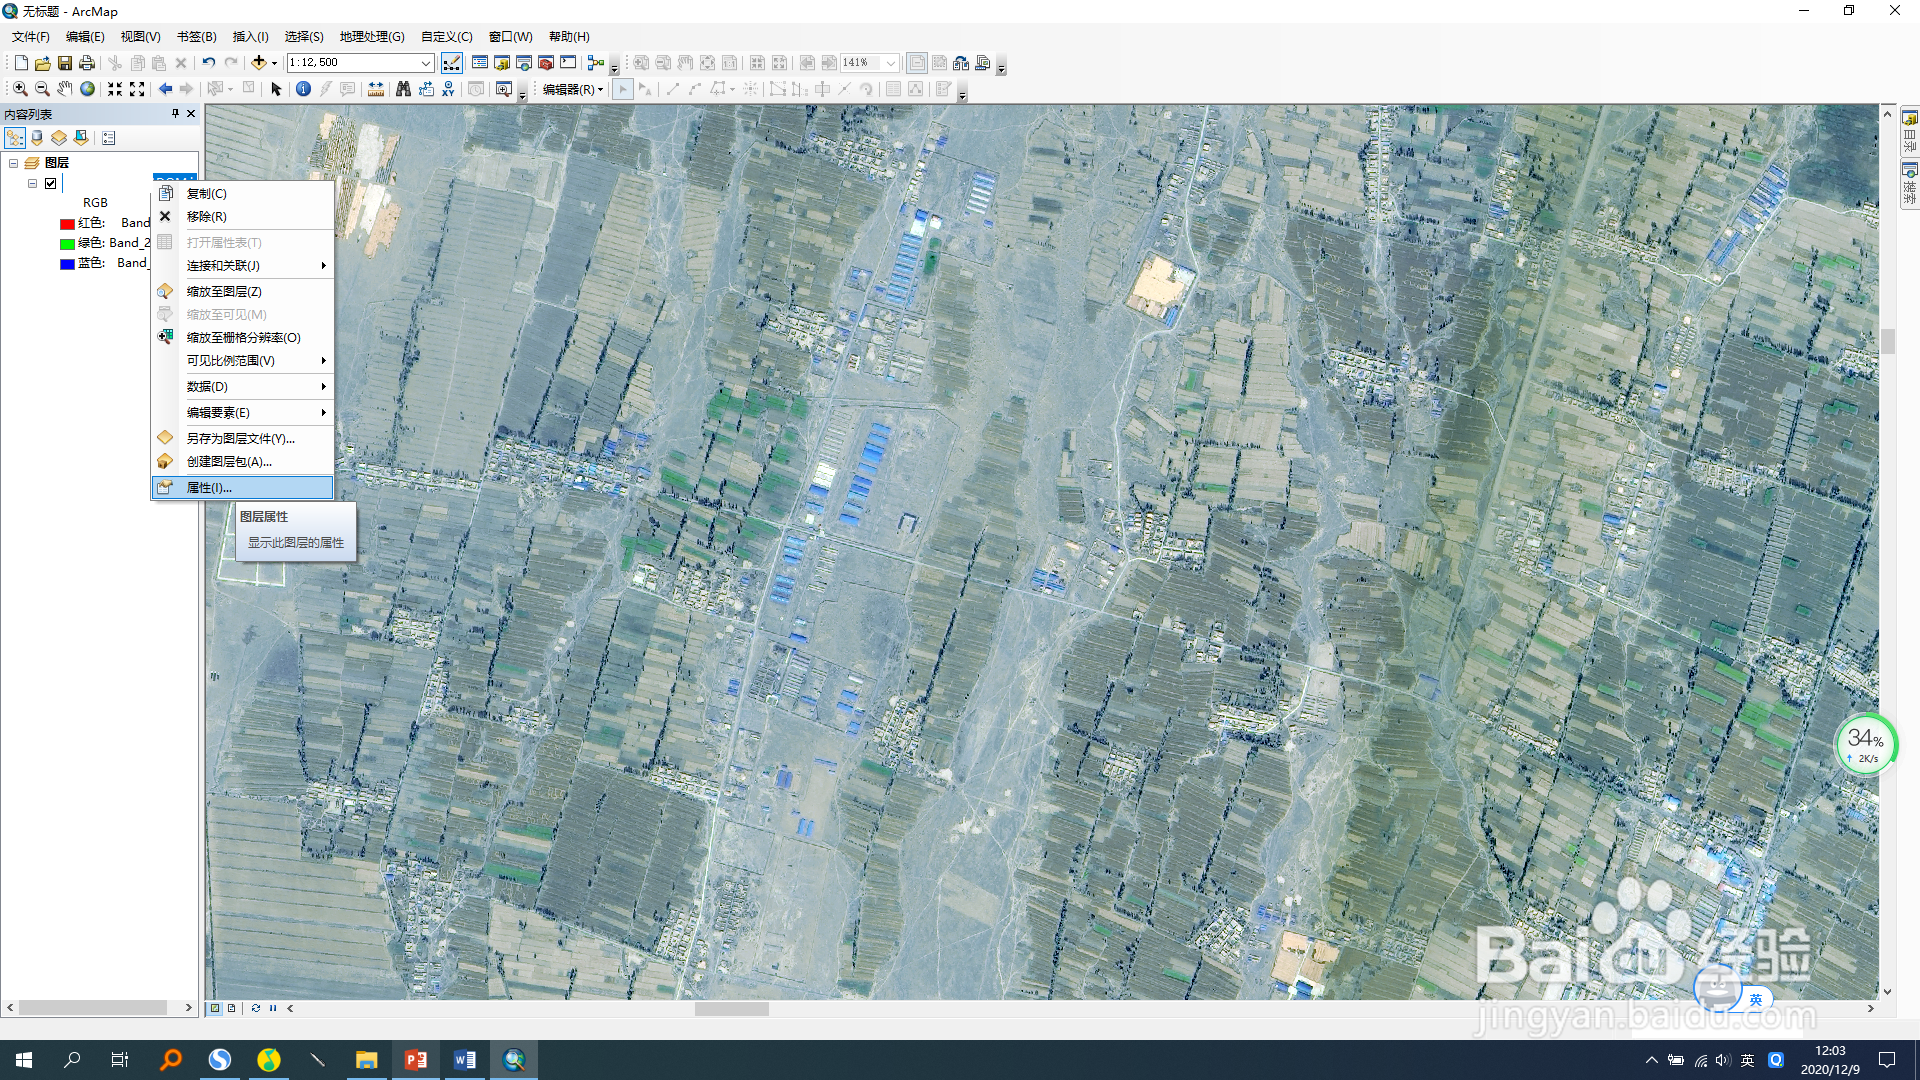1920x1080 pixels.
Task: Click the Find (binoculars) tool
Action: (401, 89)
